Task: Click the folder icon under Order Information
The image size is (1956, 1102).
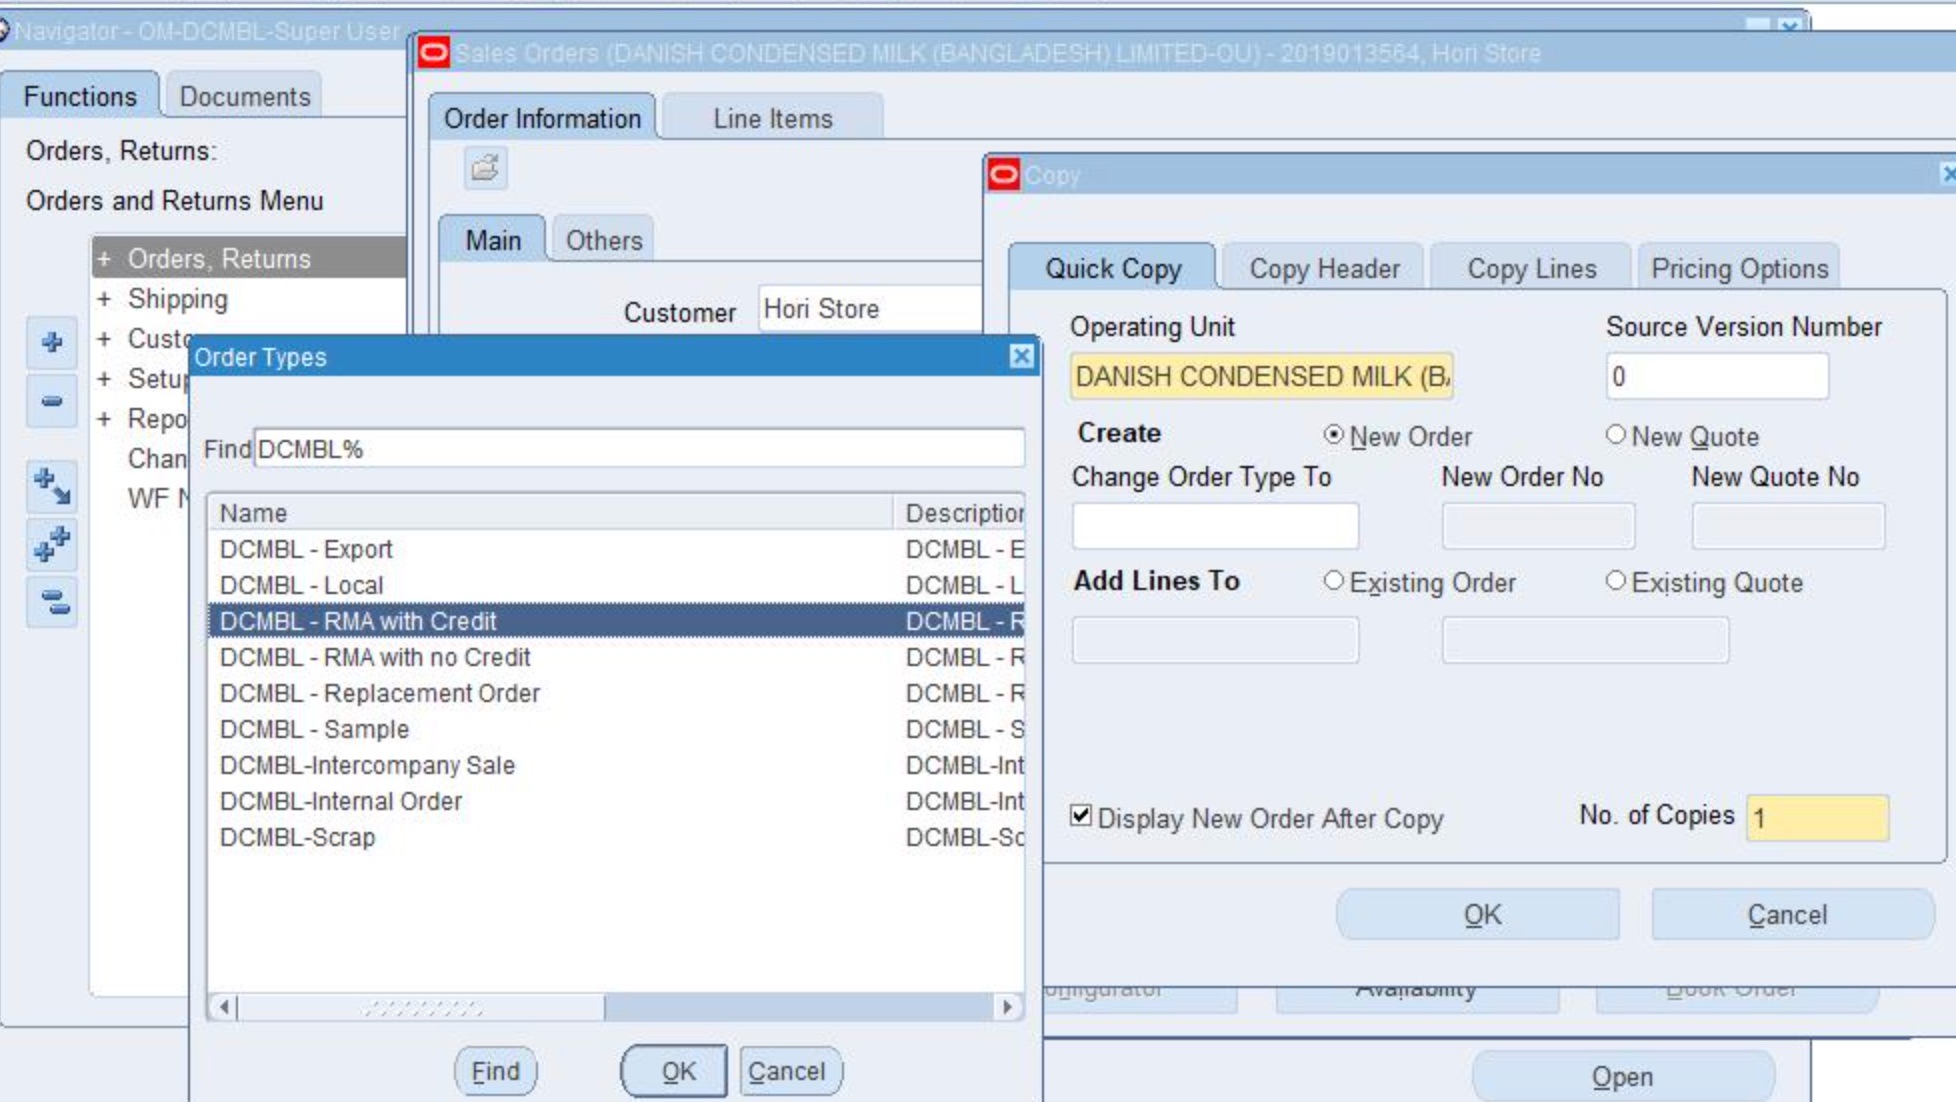Action: point(486,167)
